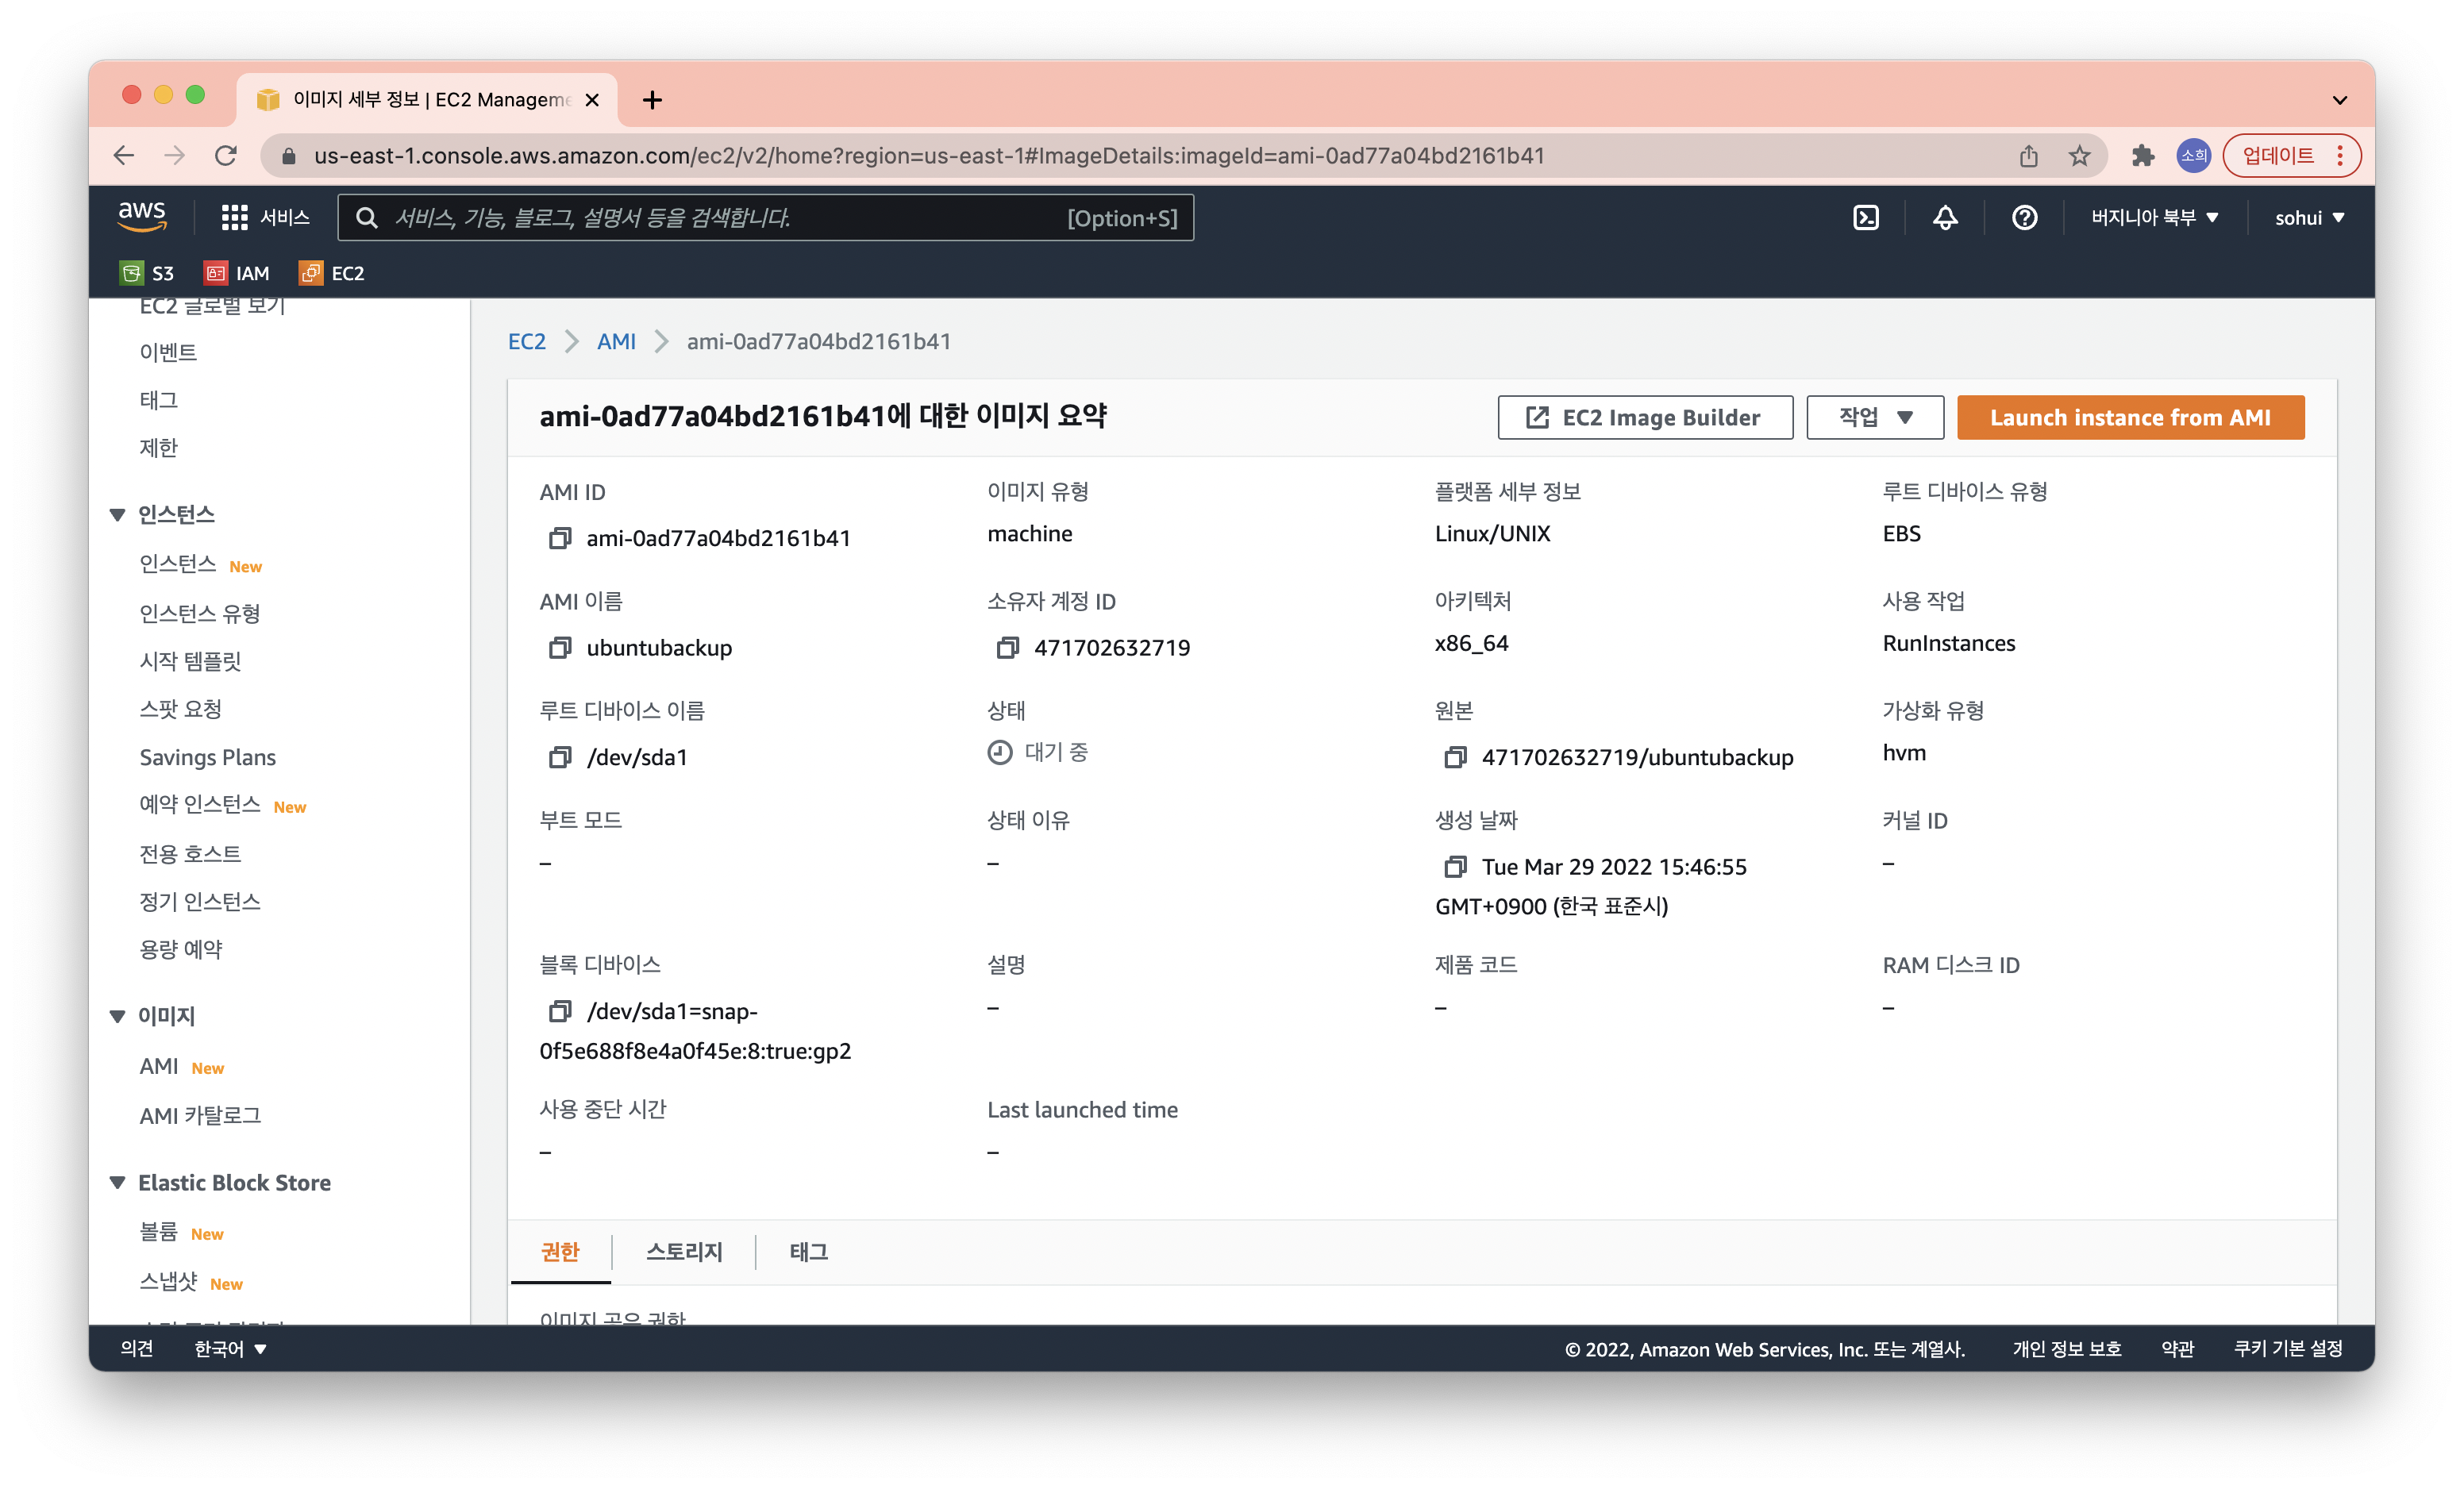2464x1489 pixels.
Task: Select the EC2 image details browser tab
Action: pyautogui.click(x=428, y=100)
